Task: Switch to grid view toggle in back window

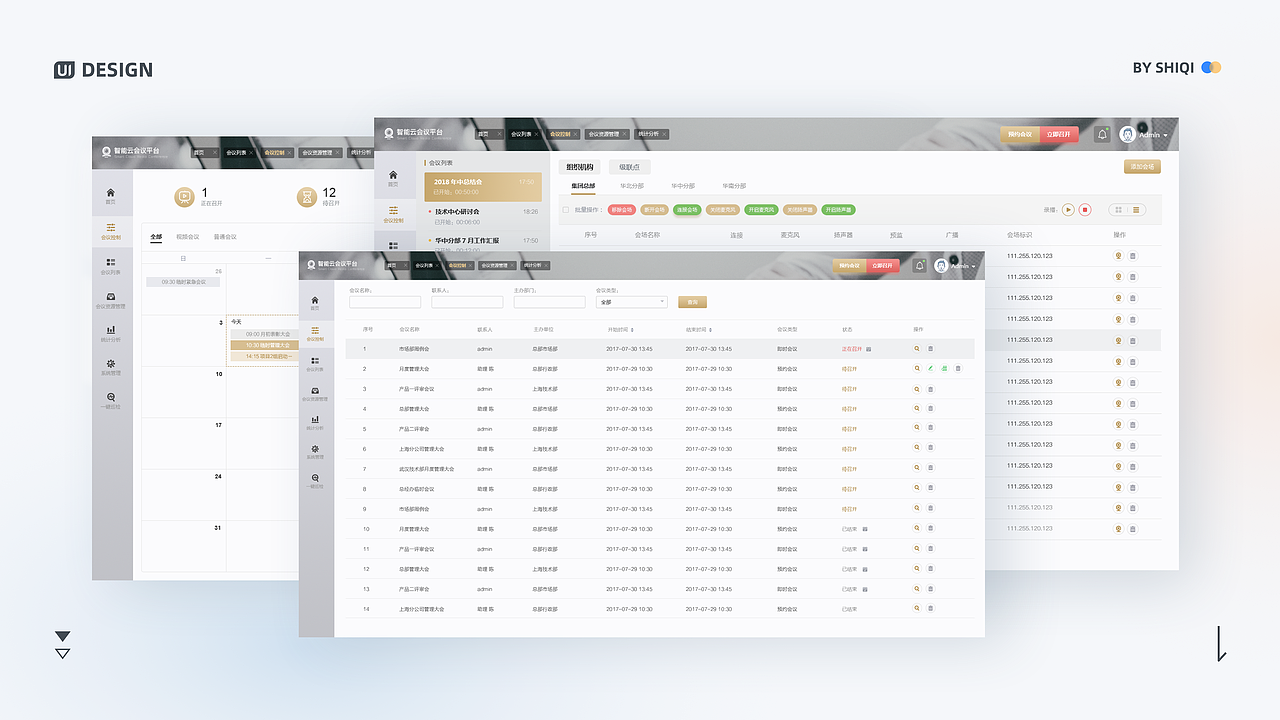Action: (1118, 210)
